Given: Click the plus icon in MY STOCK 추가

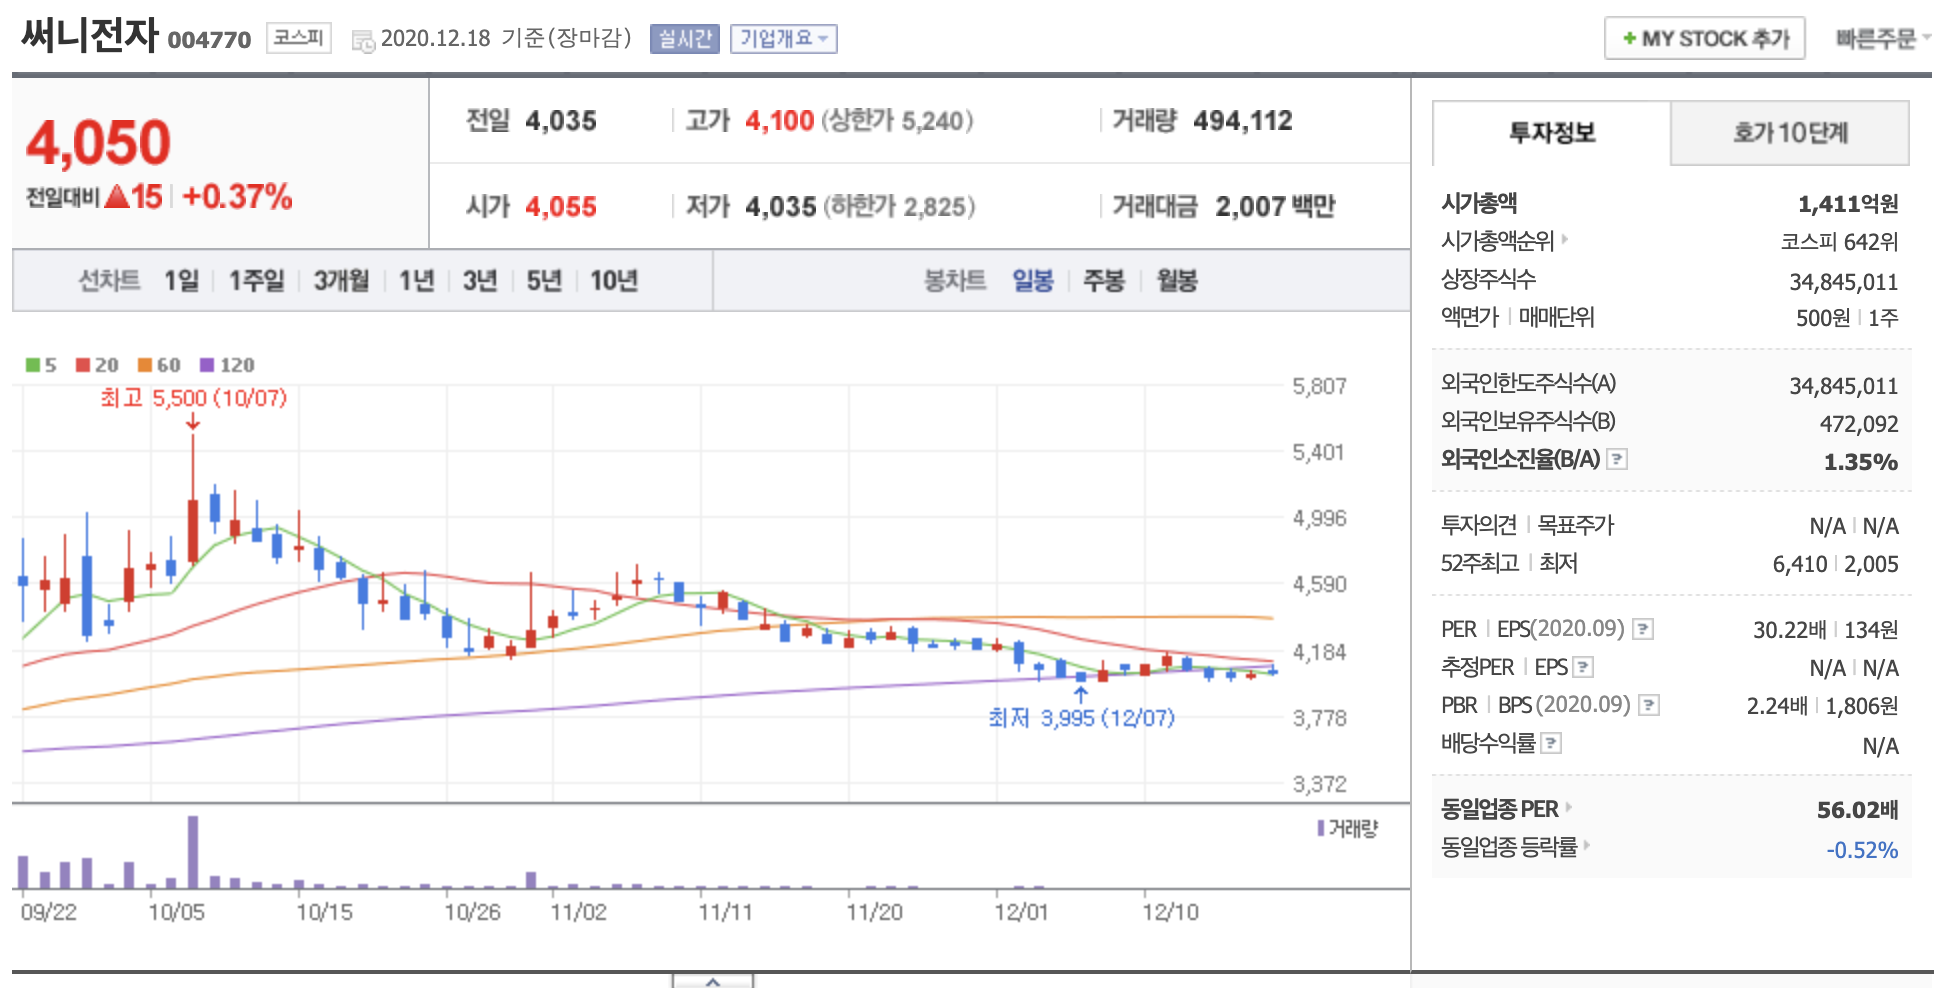Looking at the screenshot, I should point(1630,39).
